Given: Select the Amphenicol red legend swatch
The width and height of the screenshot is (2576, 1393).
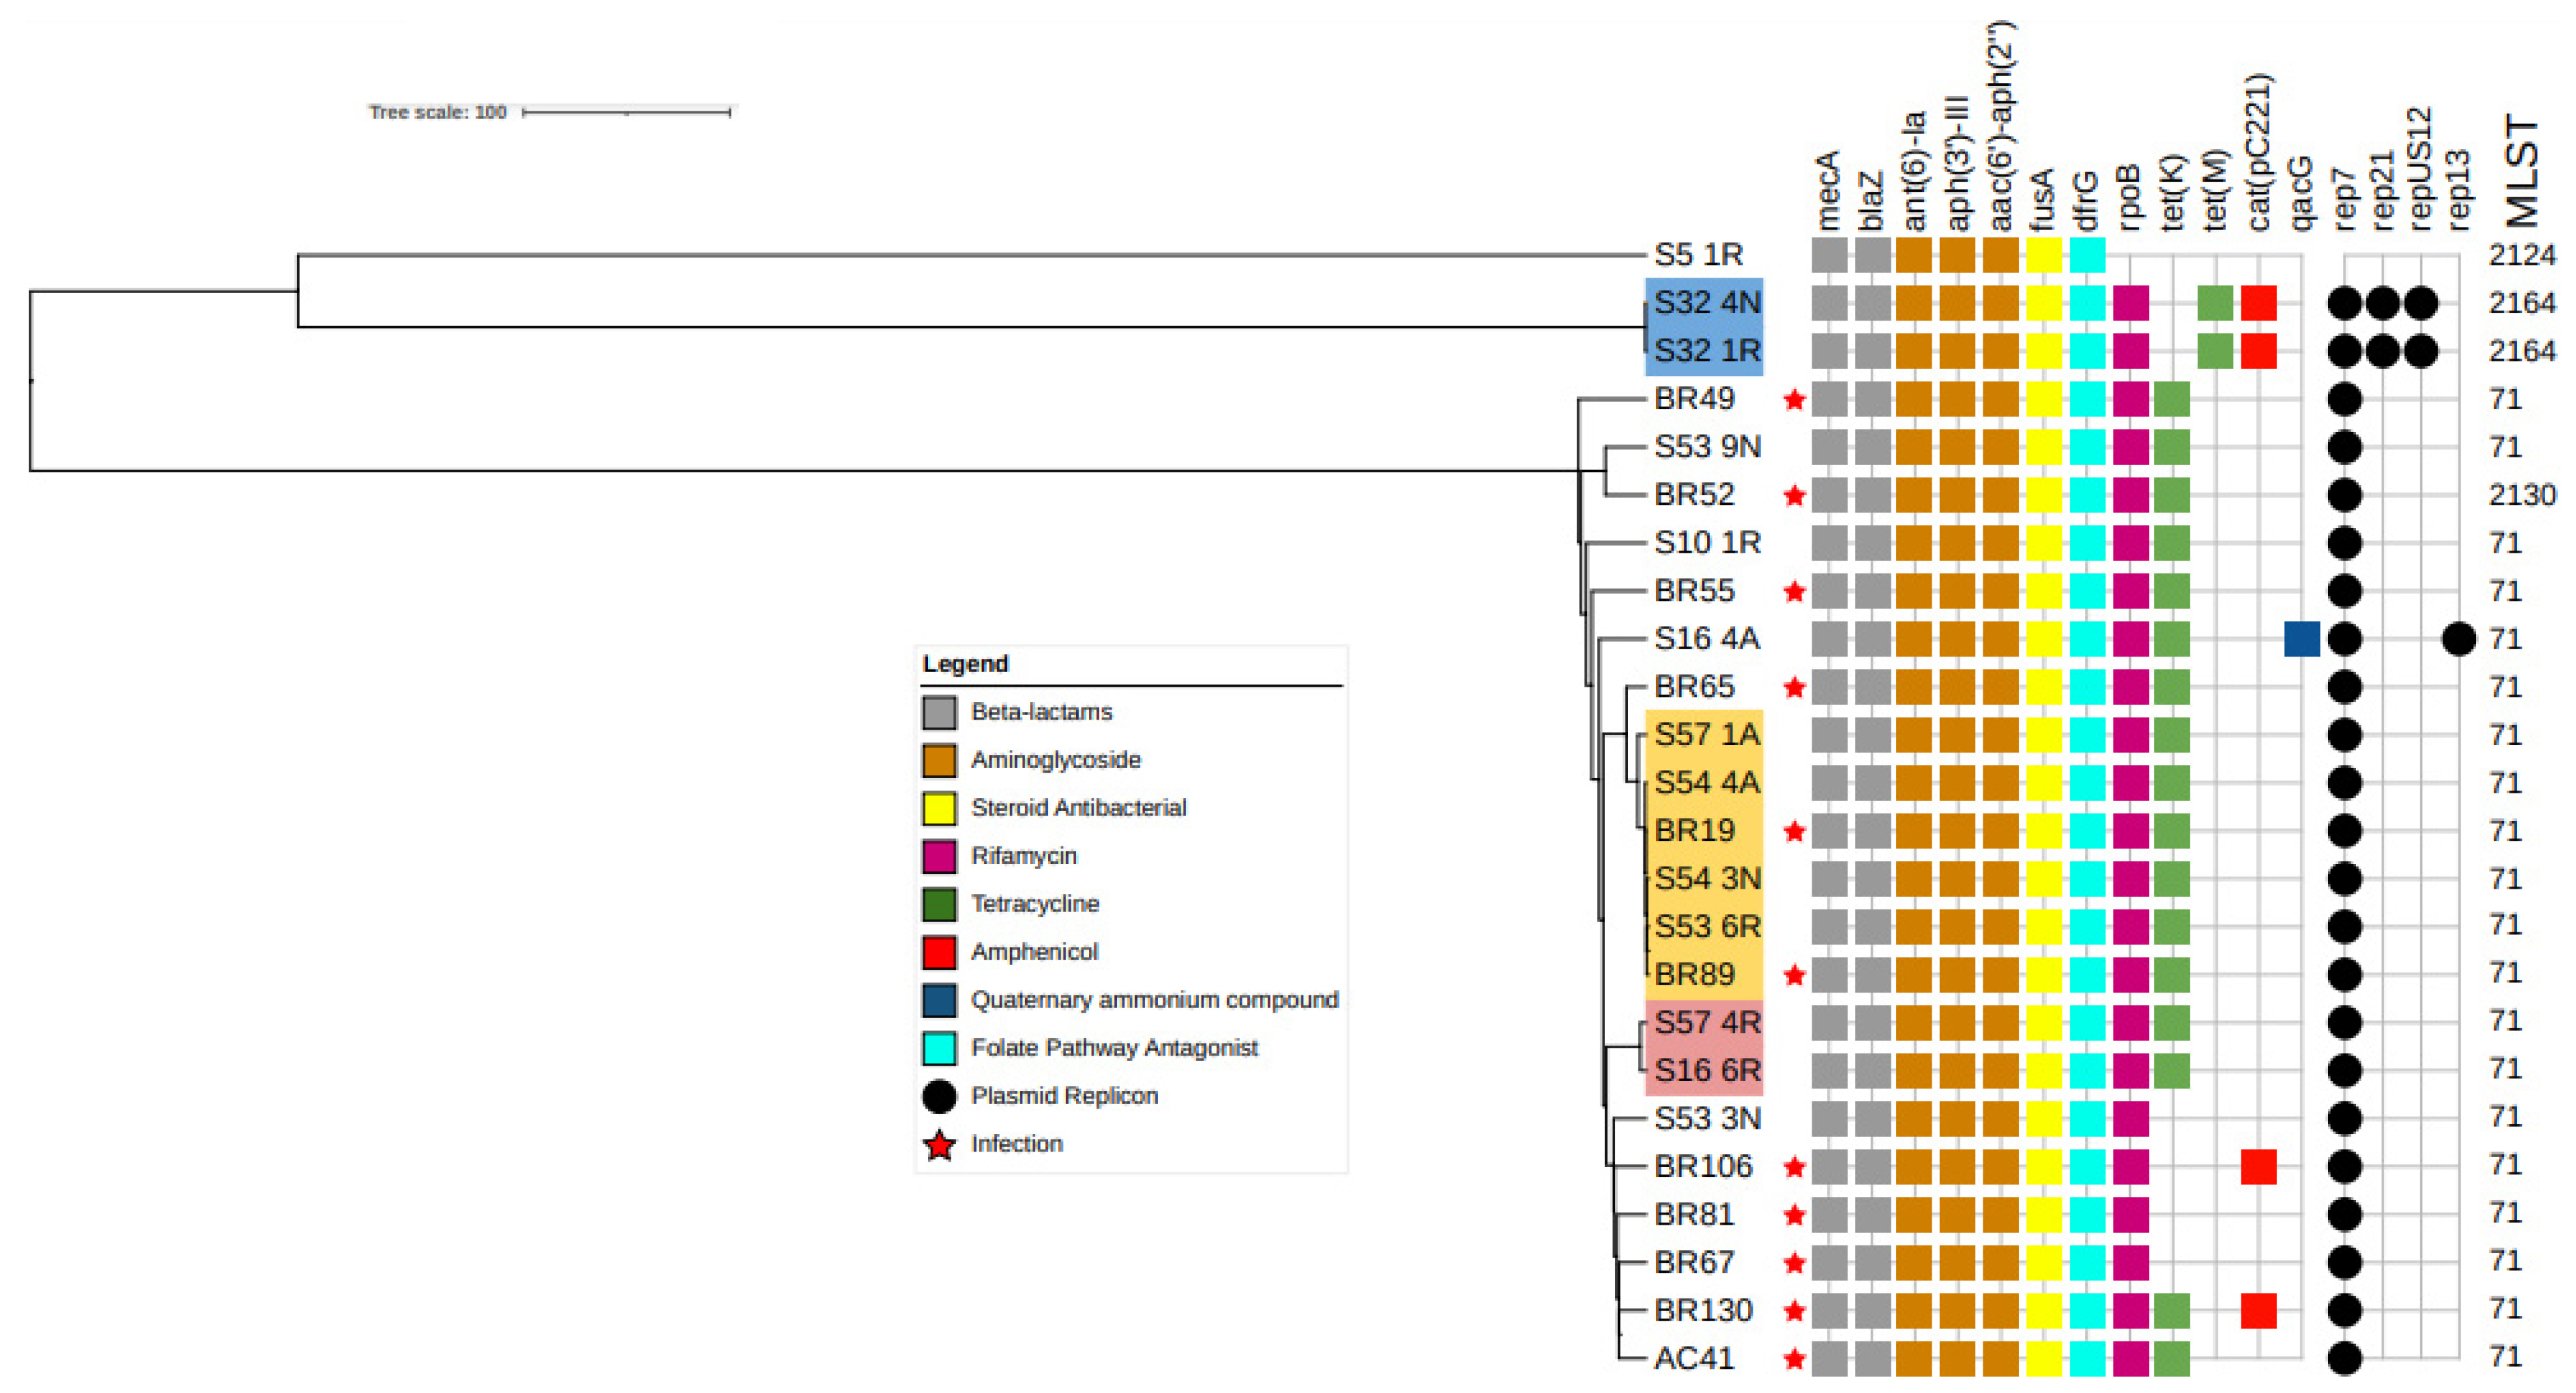Looking at the screenshot, I should [939, 952].
